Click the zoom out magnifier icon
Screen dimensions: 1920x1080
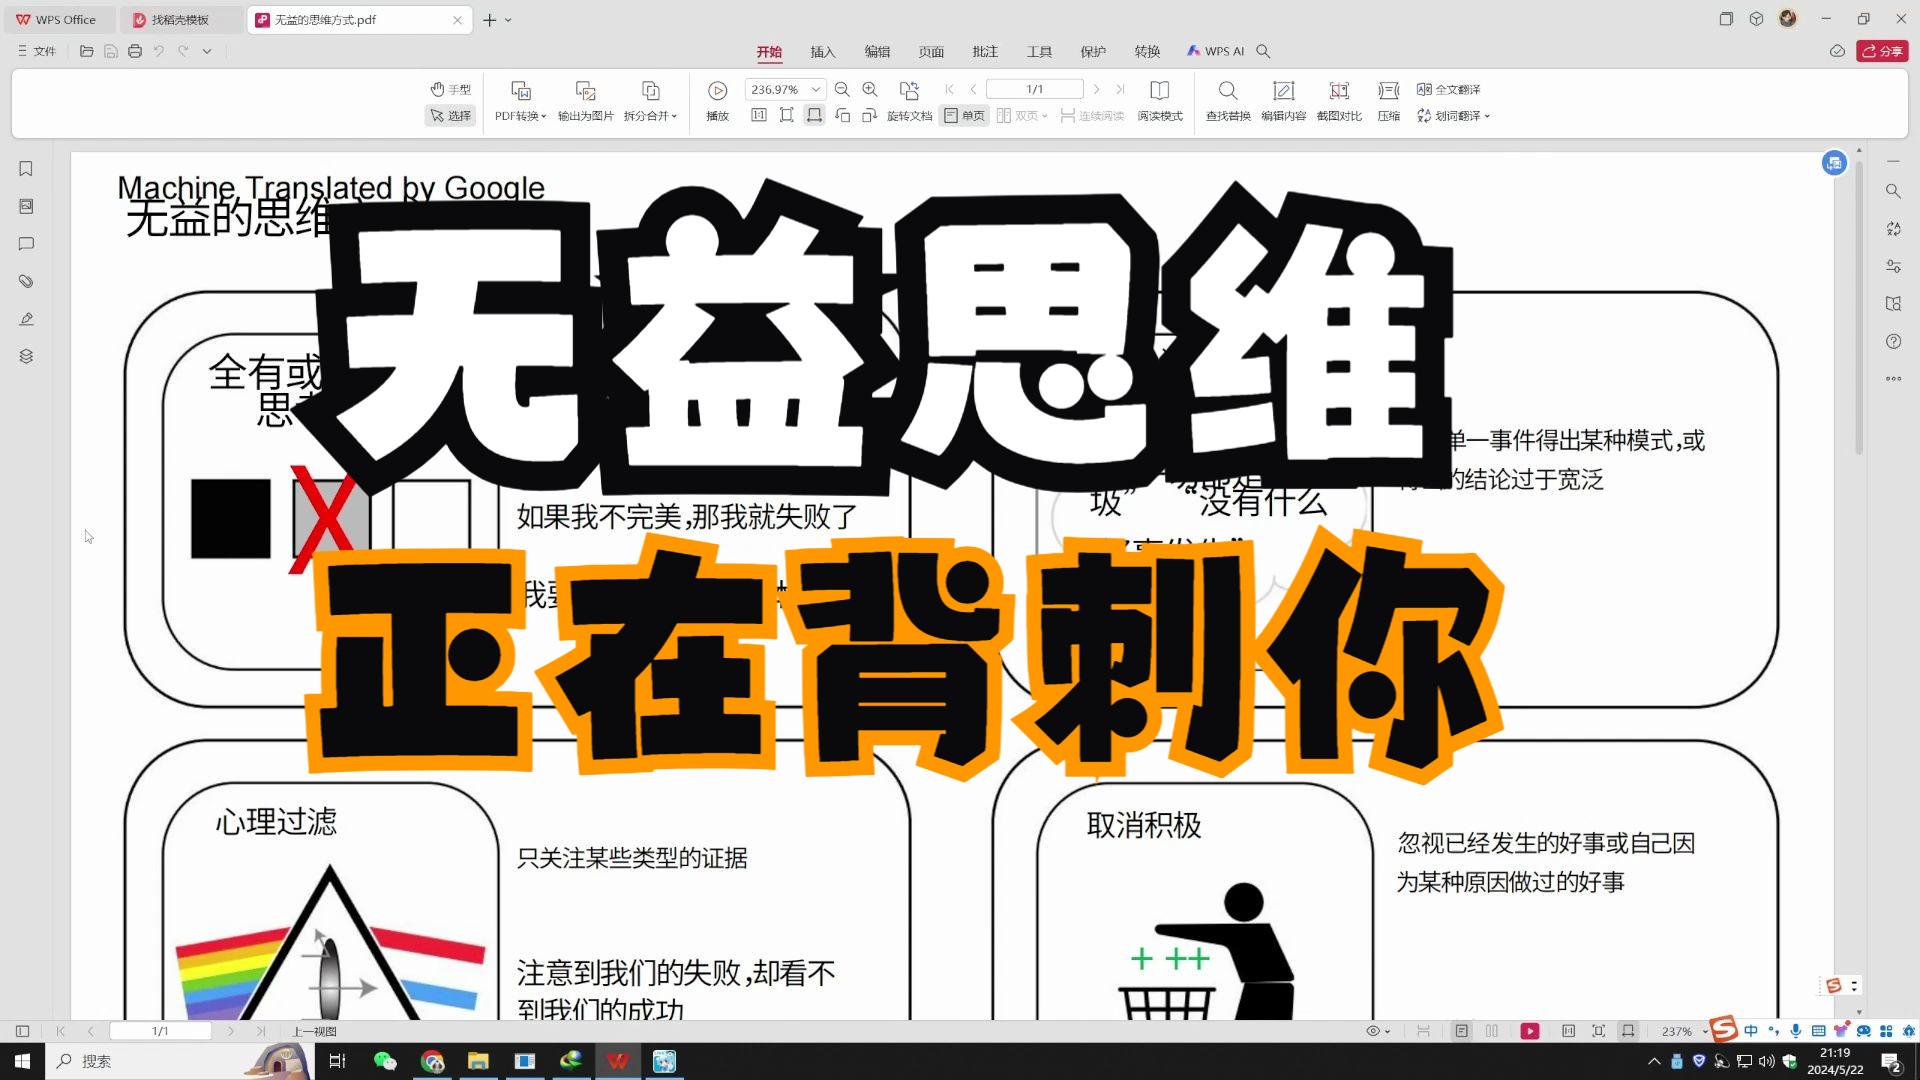(x=842, y=89)
